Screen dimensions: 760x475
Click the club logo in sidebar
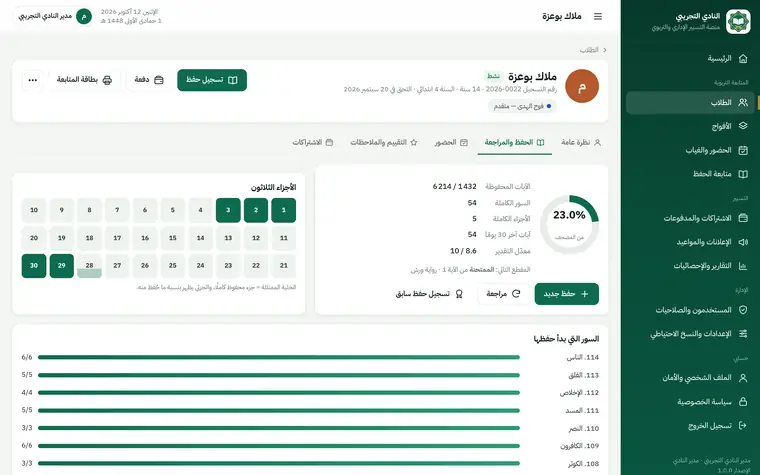(738, 21)
